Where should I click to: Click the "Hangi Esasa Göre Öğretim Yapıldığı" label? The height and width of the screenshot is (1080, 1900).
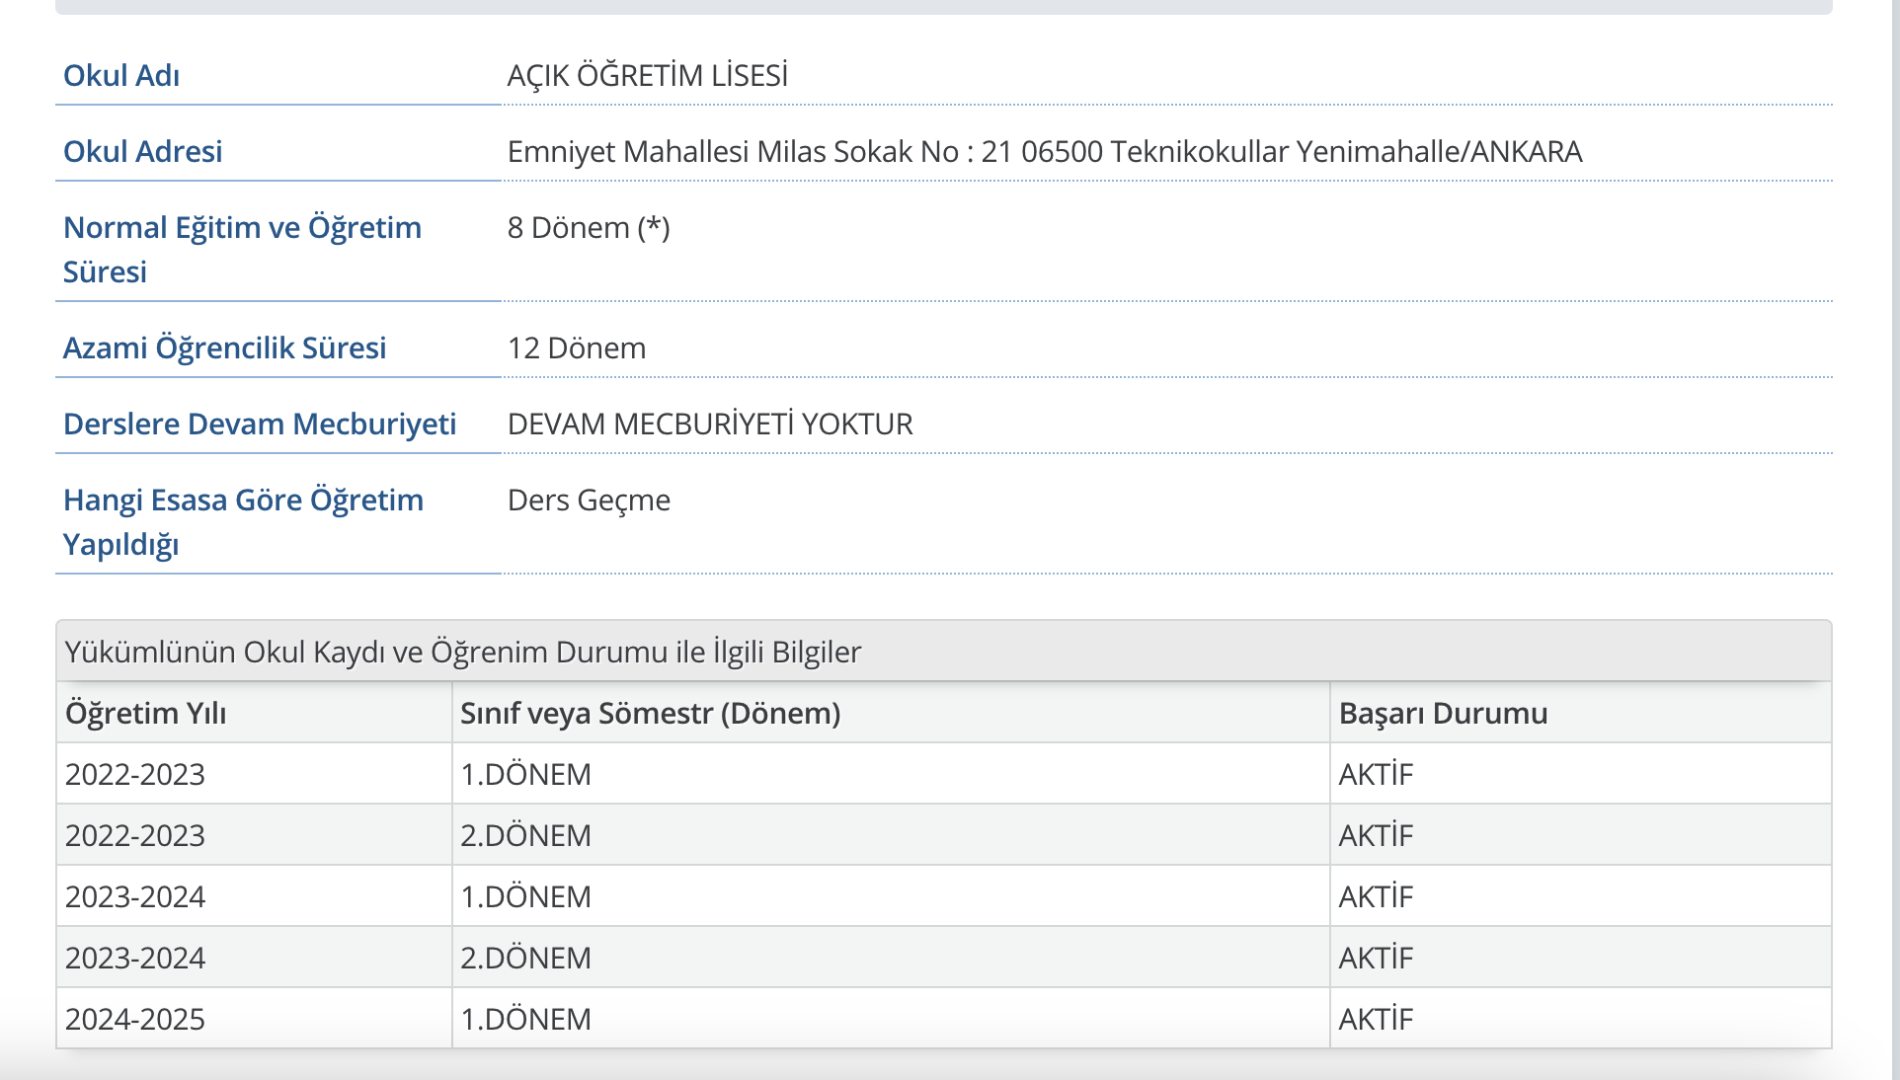(243, 521)
